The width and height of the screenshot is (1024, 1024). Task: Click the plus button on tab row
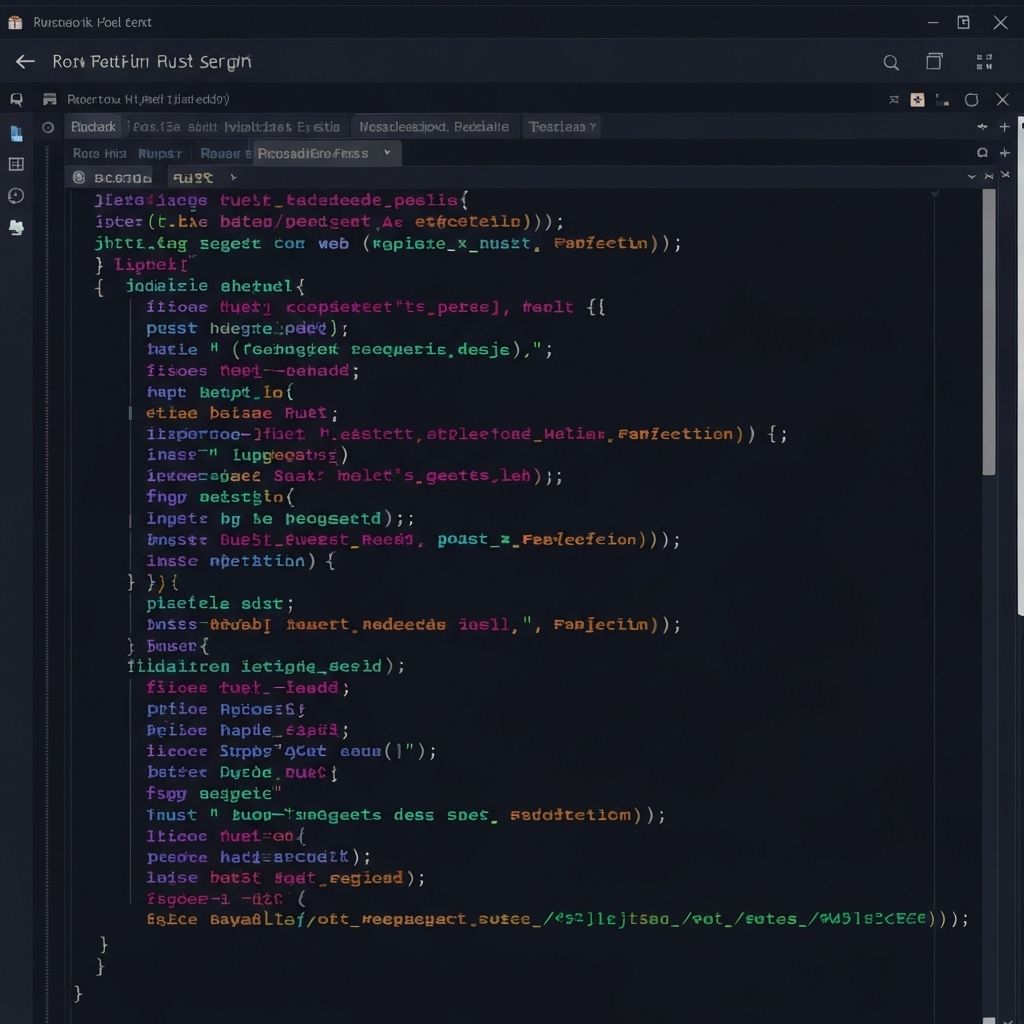(x=1005, y=127)
